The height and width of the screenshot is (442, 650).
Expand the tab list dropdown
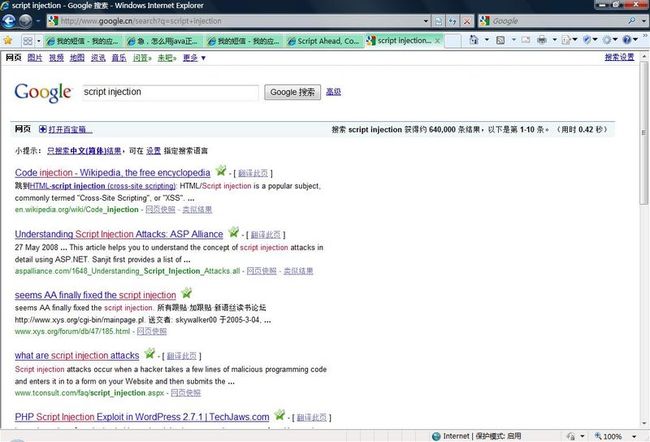[39, 41]
